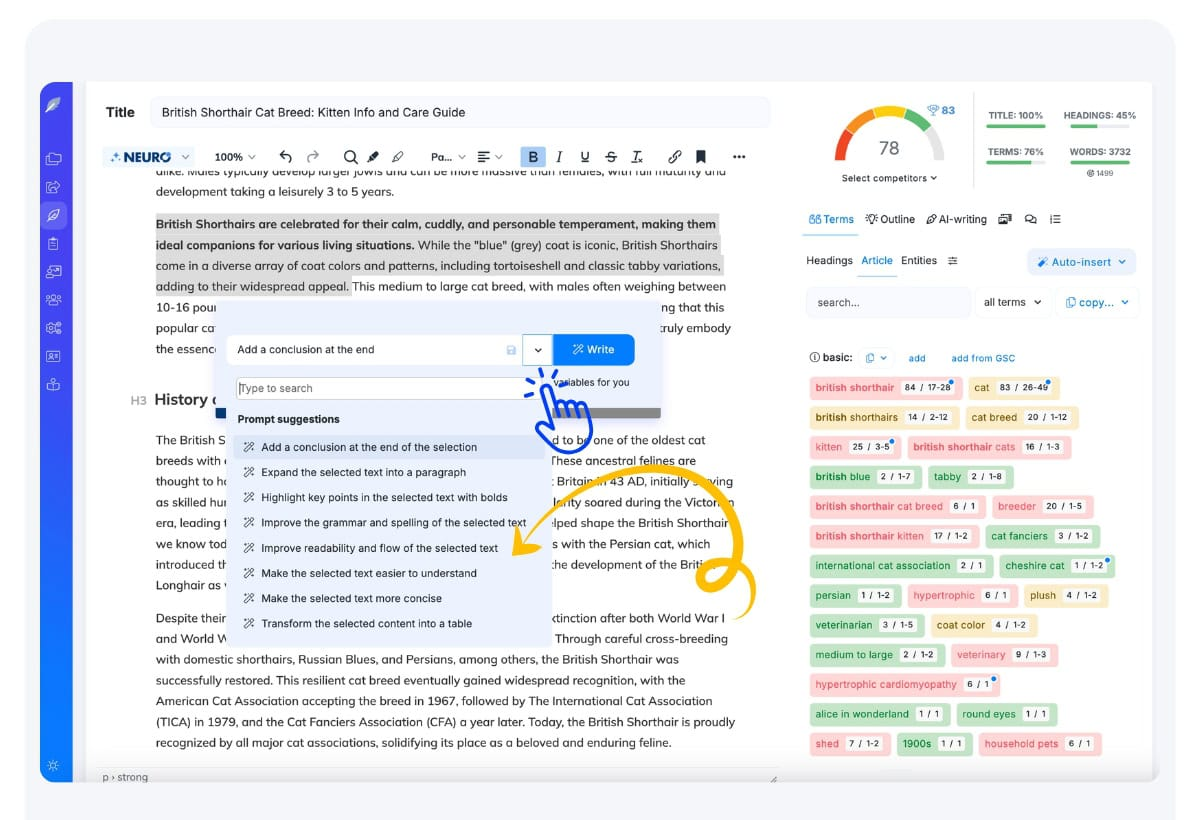Image resolution: width=1200 pixels, height=820 pixels.
Task: Click the find/search magnifier icon in the toolbar
Action: (350, 157)
